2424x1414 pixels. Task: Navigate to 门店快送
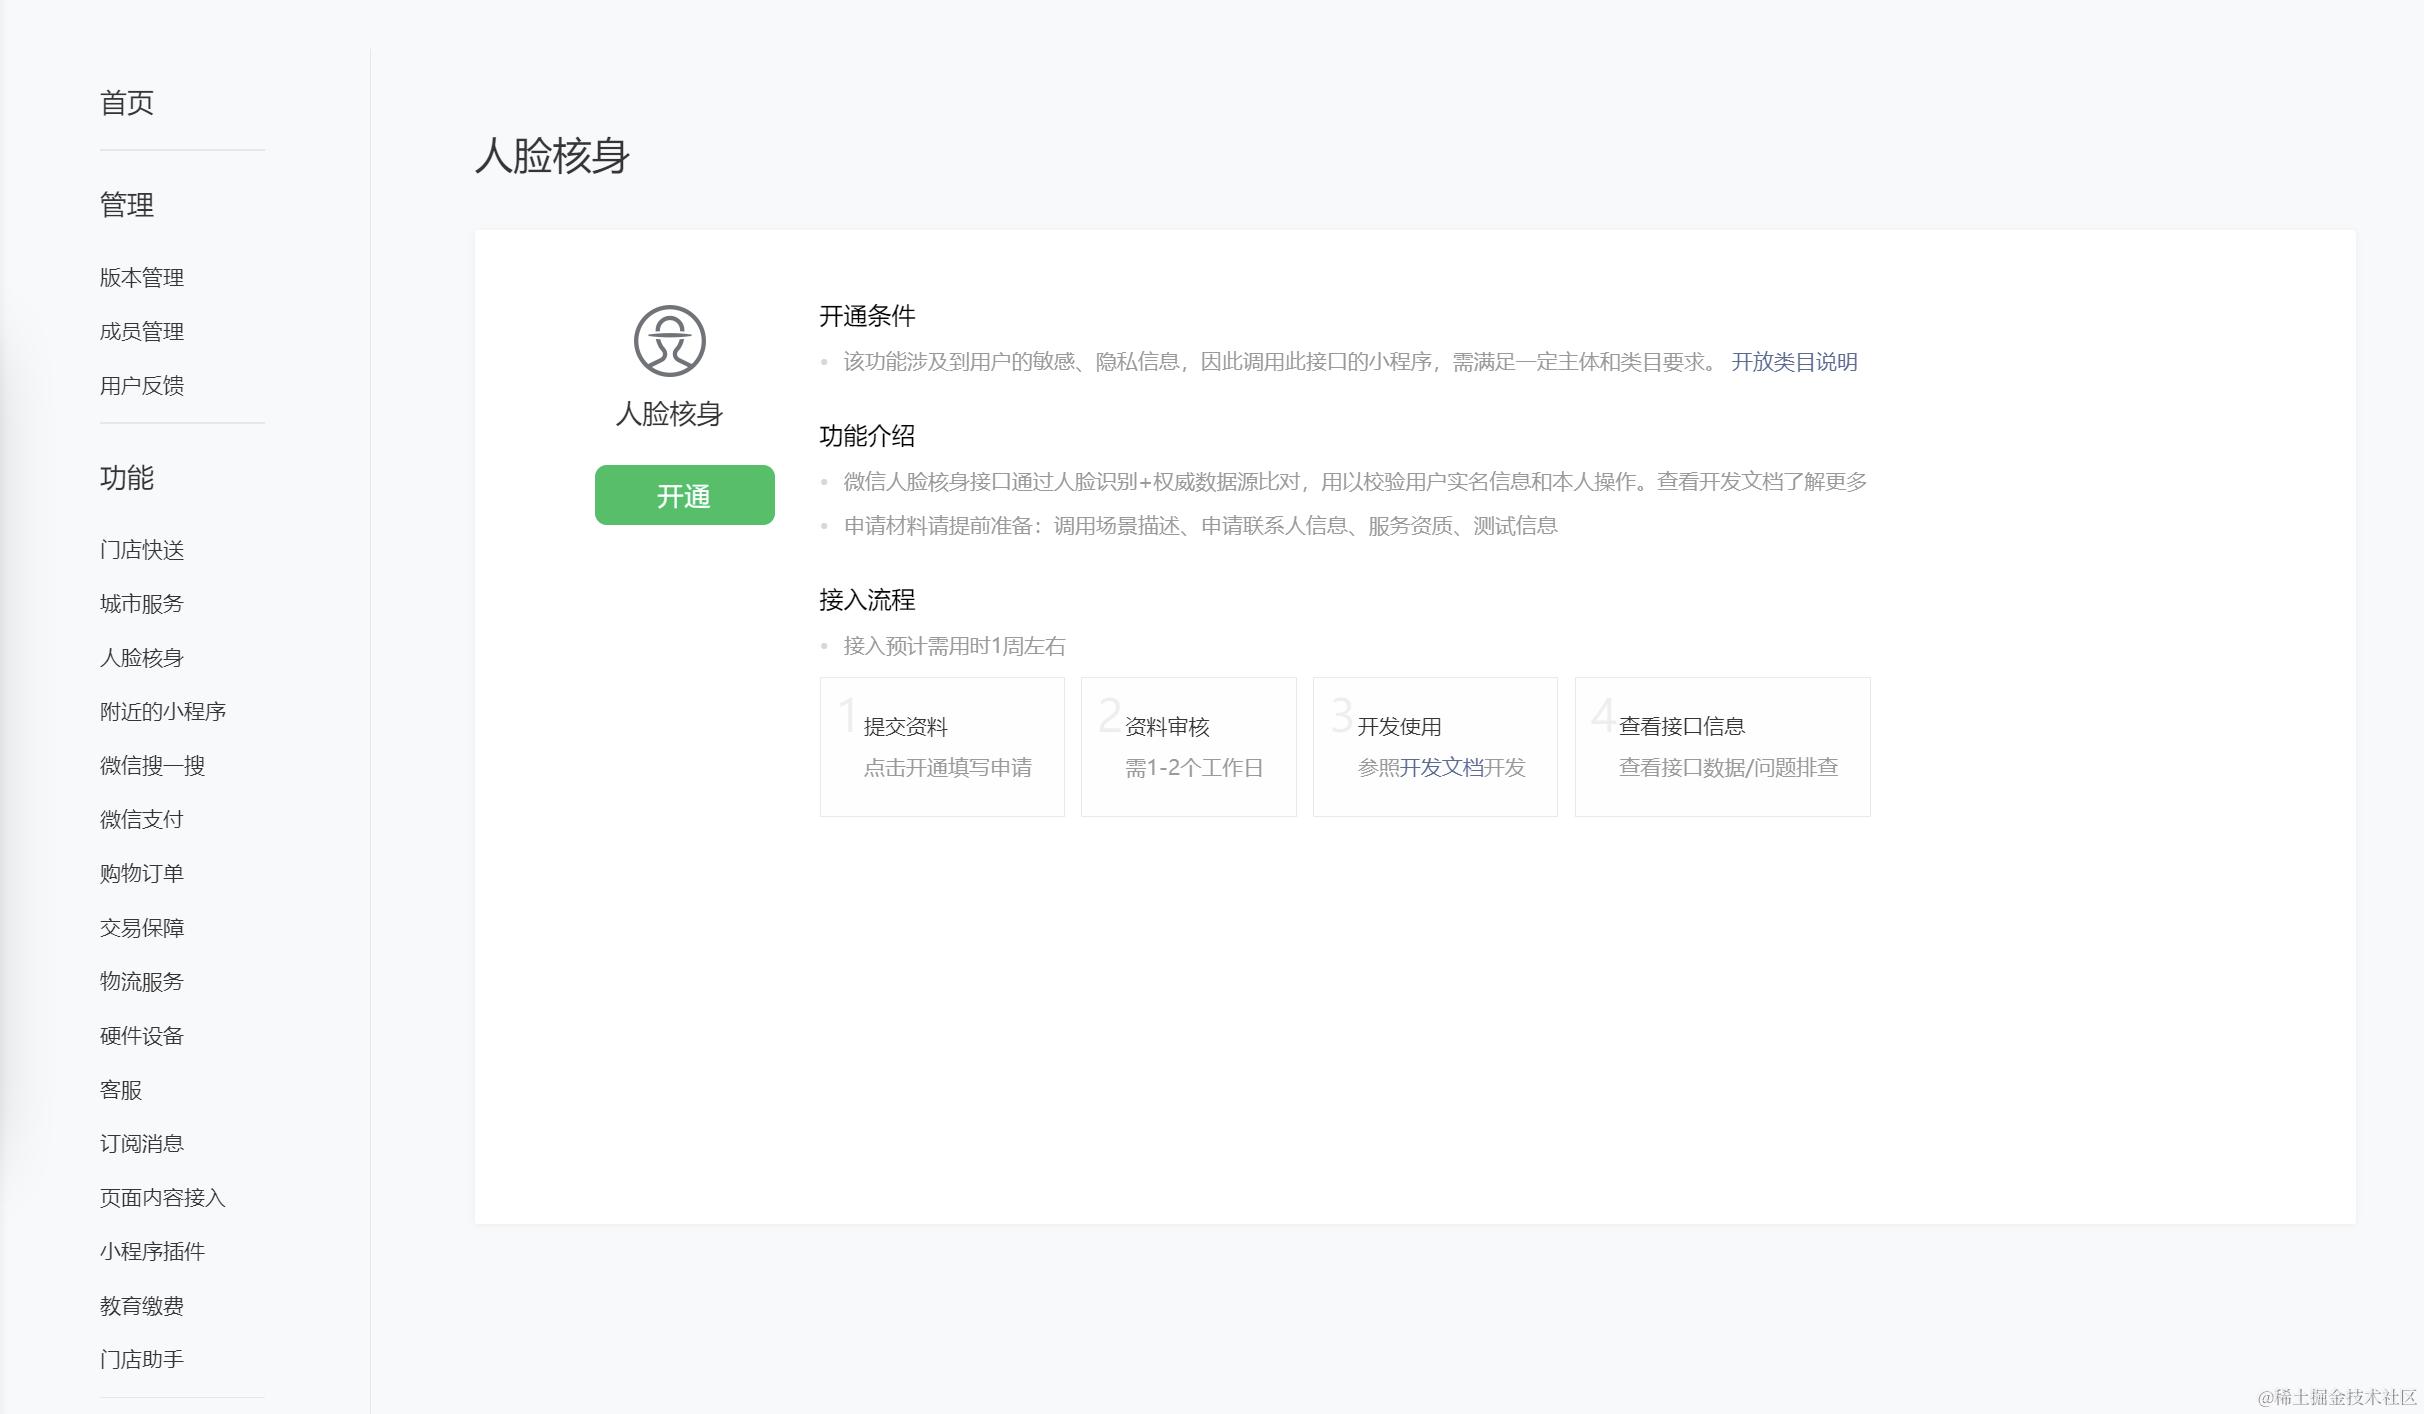tap(142, 550)
